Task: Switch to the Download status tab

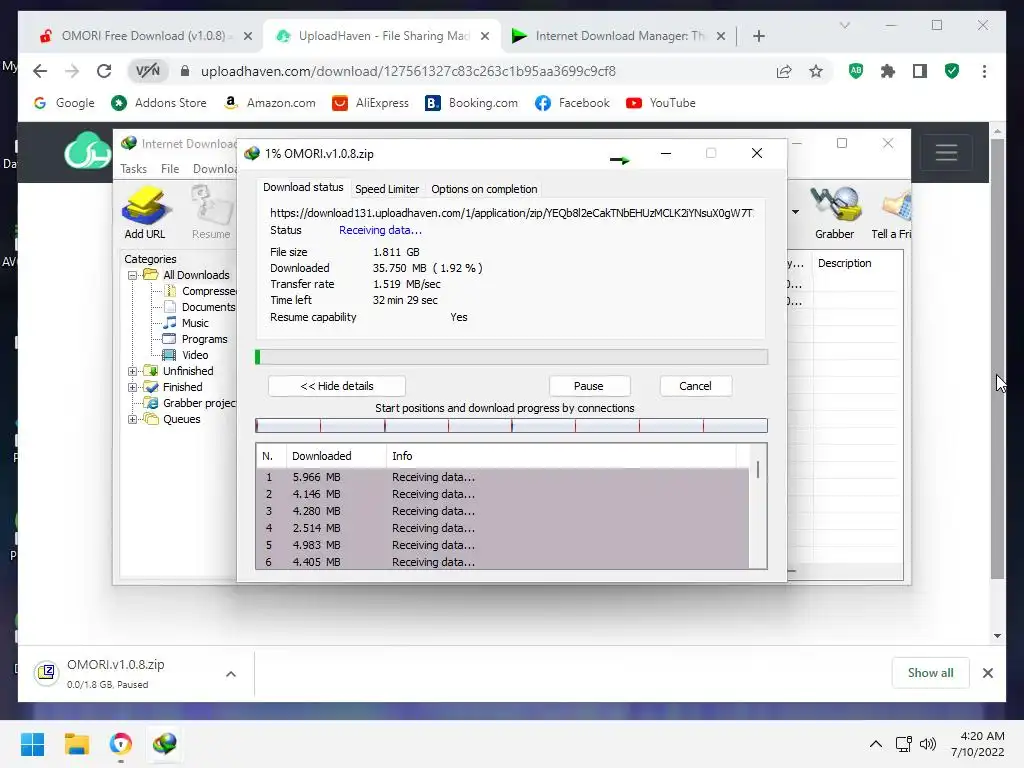Action: (x=303, y=187)
